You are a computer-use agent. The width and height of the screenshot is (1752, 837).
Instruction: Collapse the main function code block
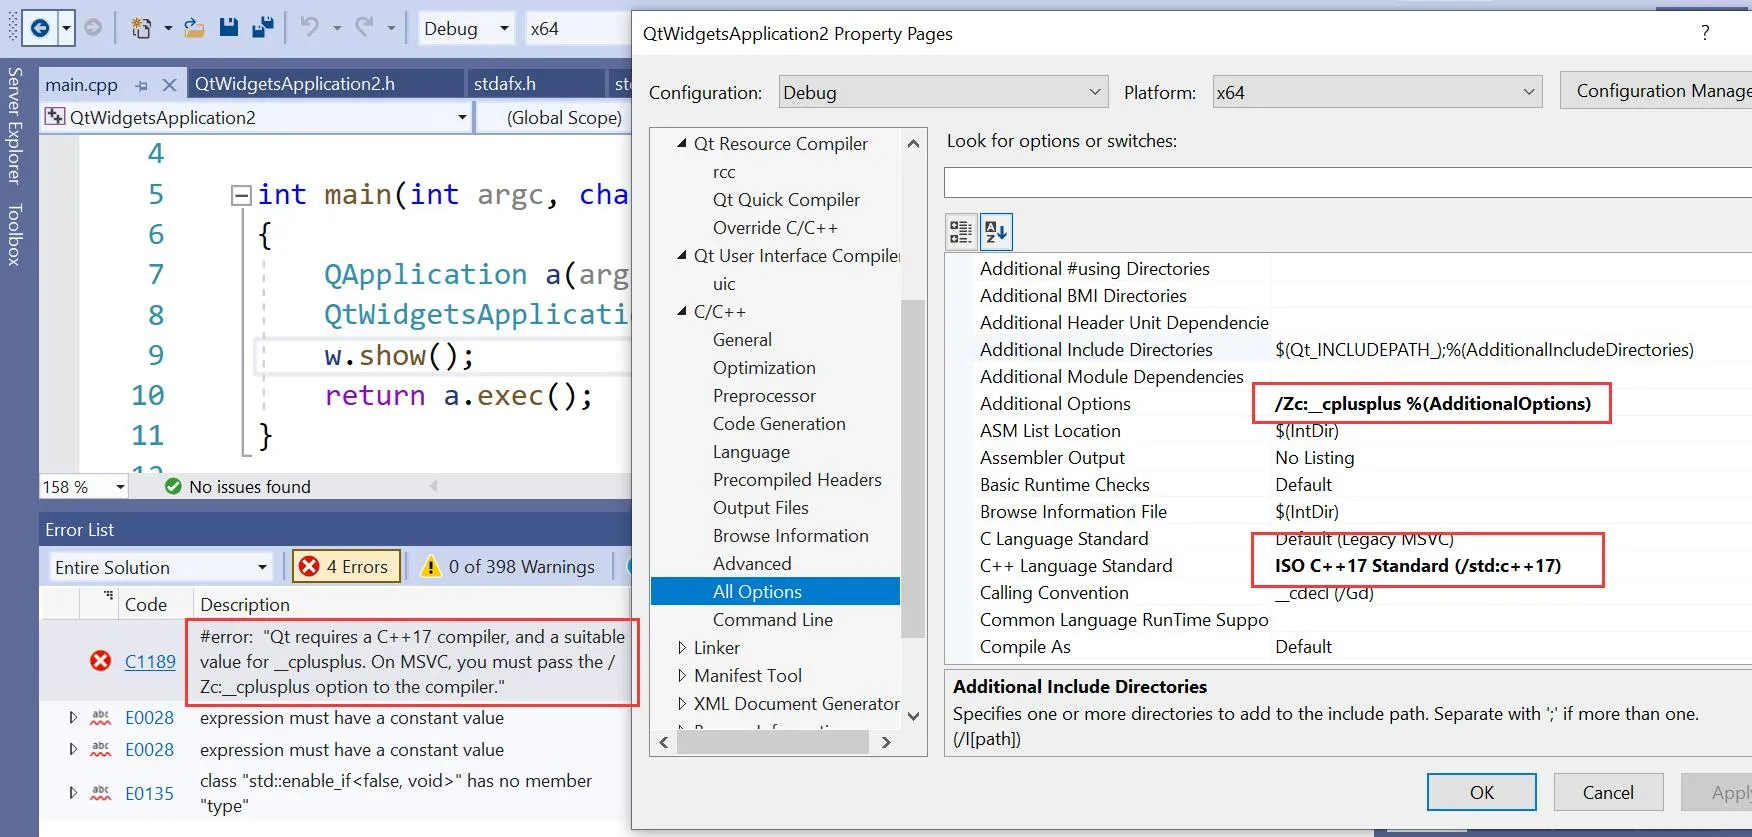[240, 195]
